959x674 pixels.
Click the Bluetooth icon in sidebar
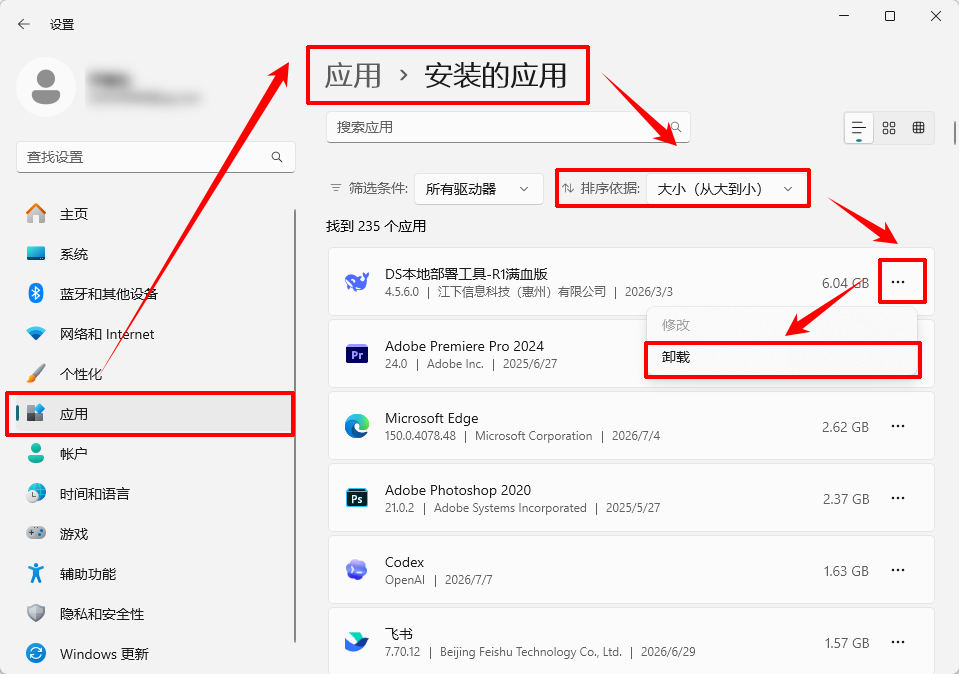click(36, 293)
